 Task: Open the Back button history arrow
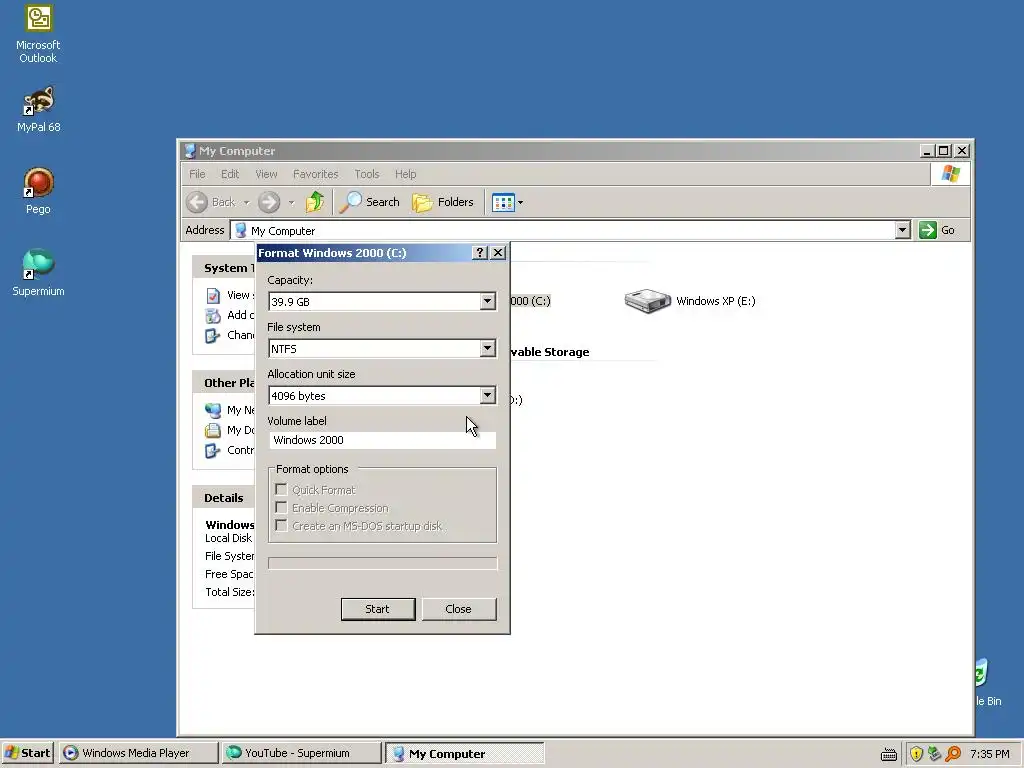246,202
